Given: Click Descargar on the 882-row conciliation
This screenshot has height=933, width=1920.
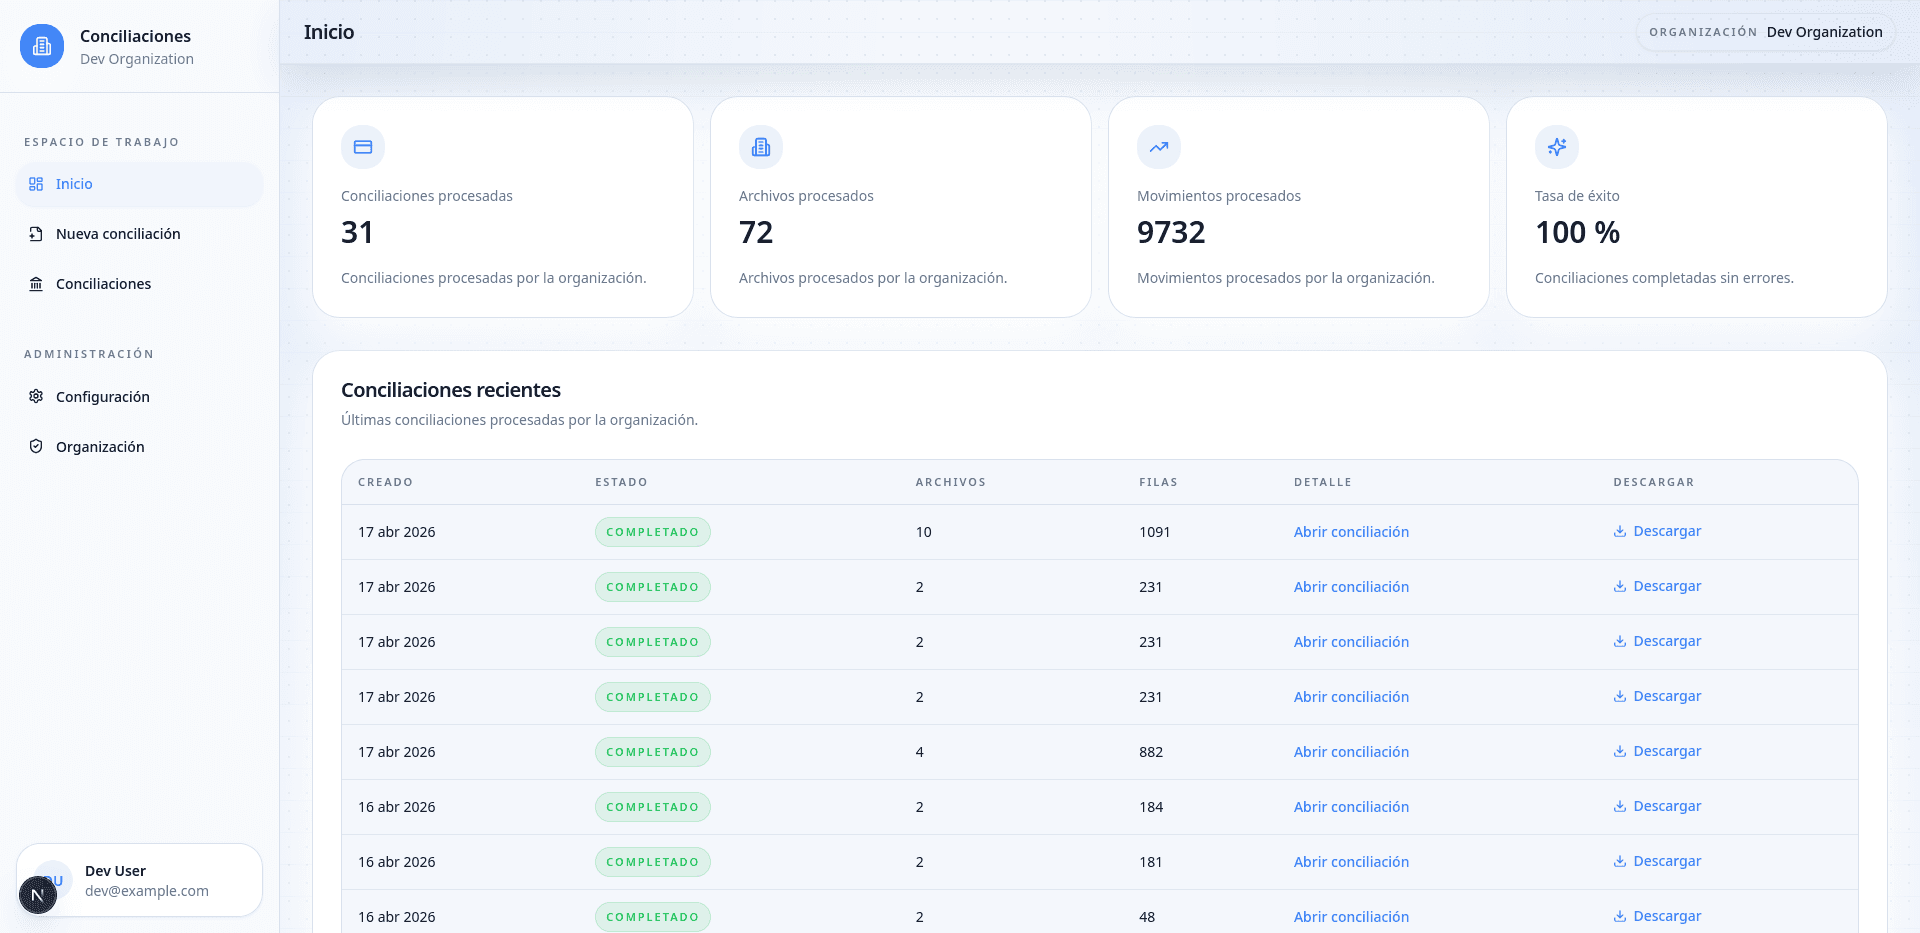Looking at the screenshot, I should click(1656, 751).
